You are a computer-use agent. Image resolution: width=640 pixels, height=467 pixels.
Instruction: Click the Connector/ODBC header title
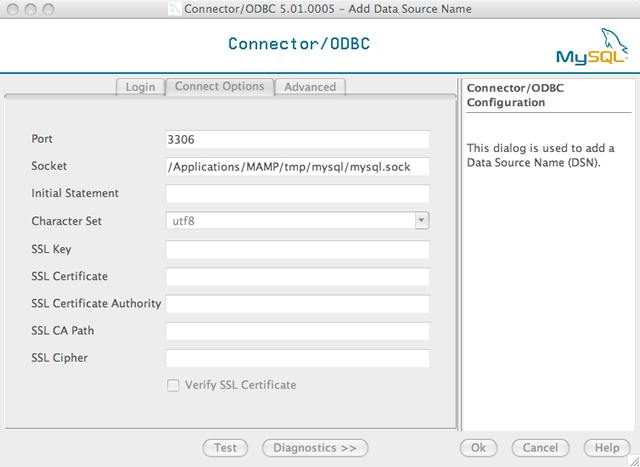pos(299,44)
